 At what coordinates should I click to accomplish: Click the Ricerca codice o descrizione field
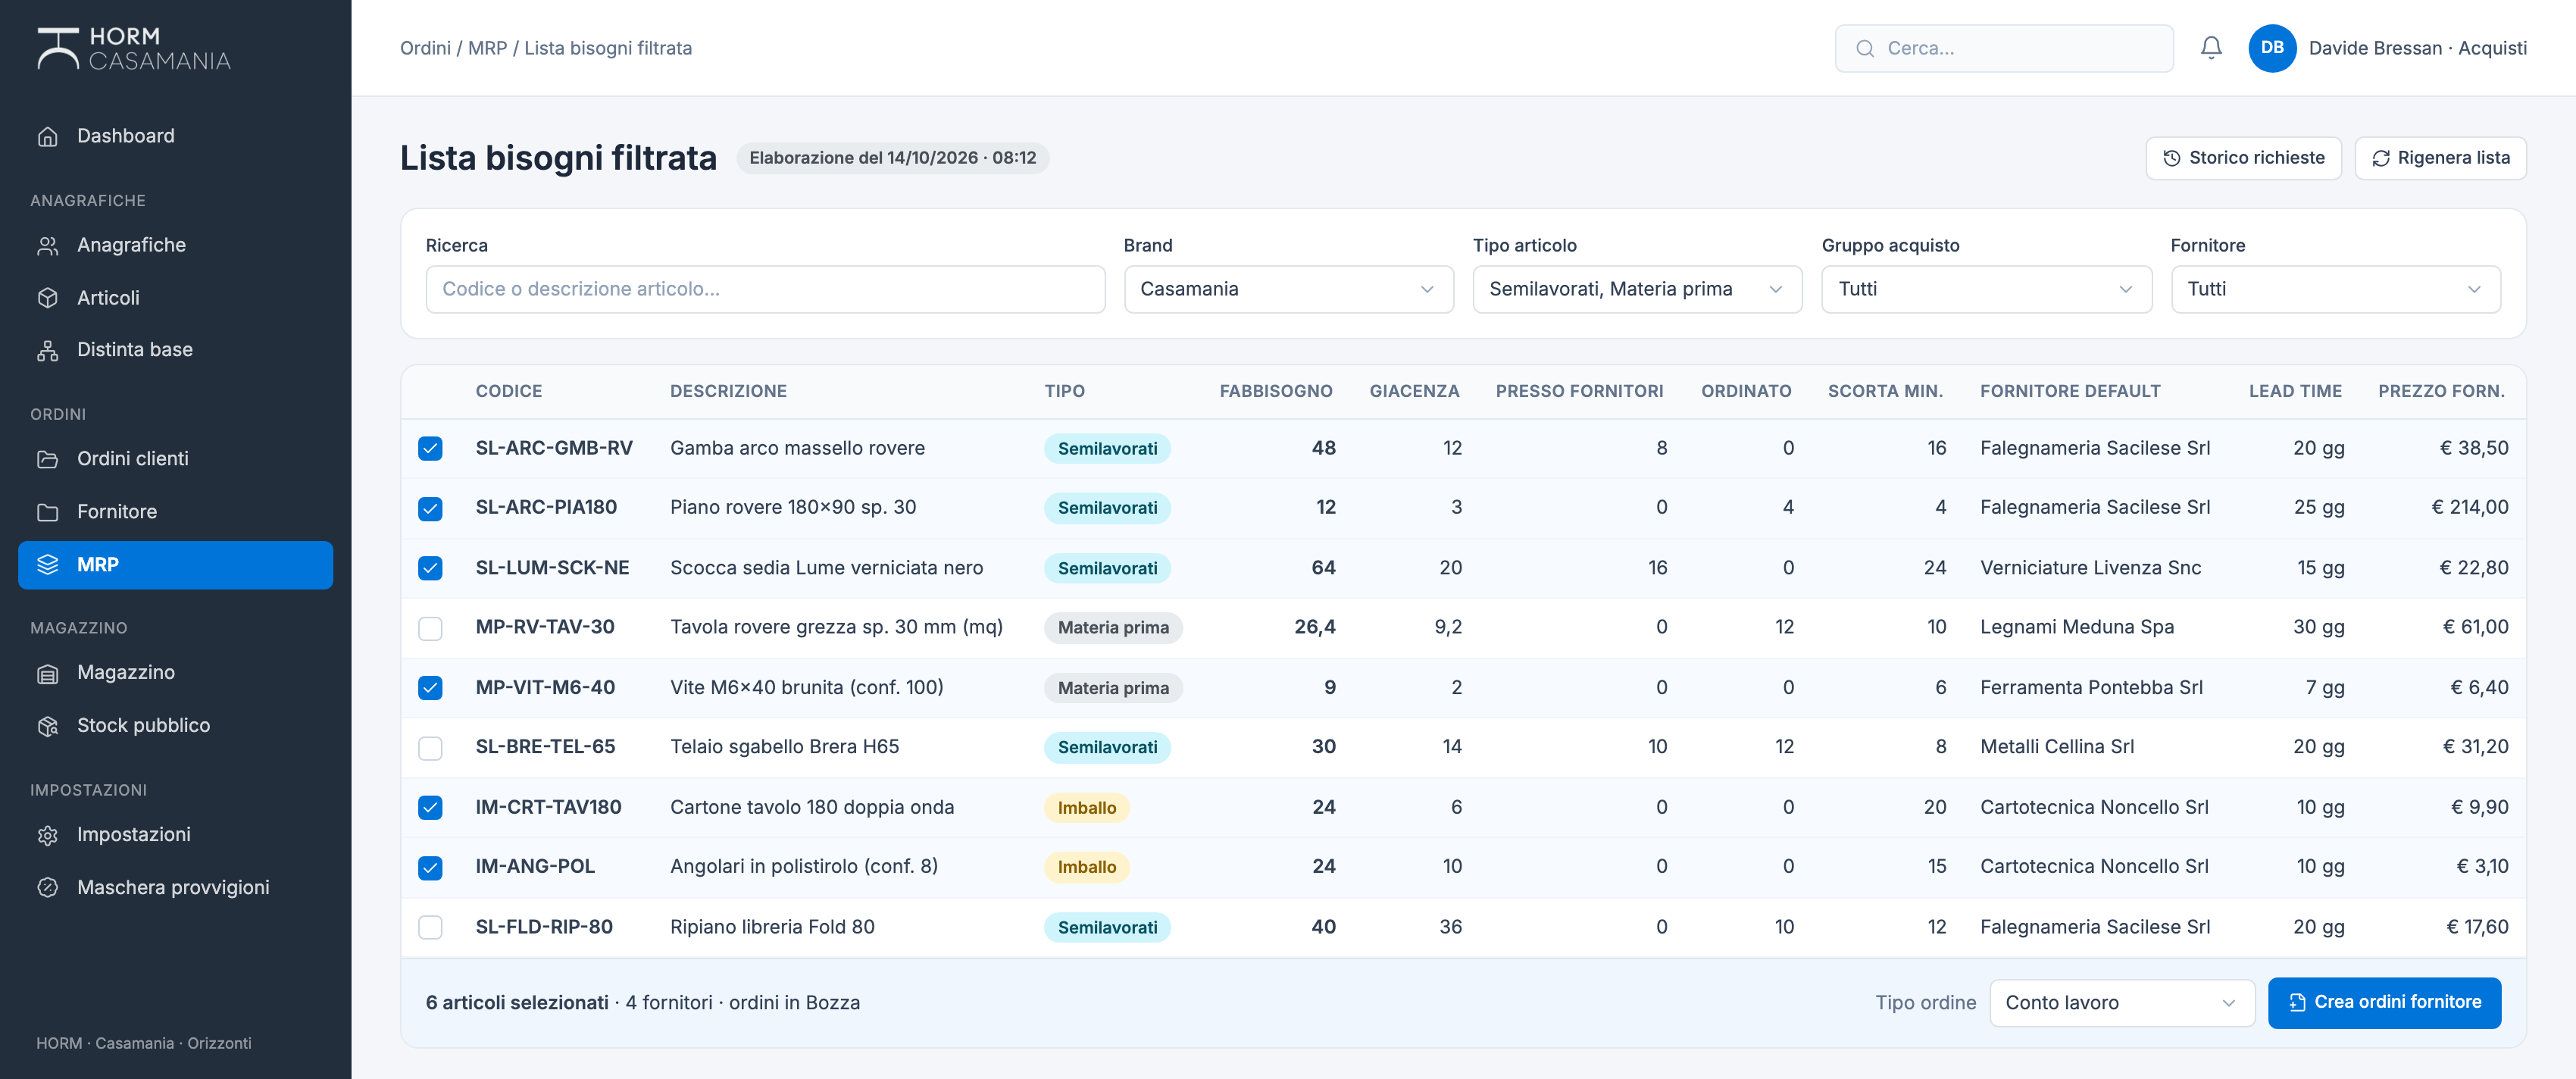click(765, 289)
